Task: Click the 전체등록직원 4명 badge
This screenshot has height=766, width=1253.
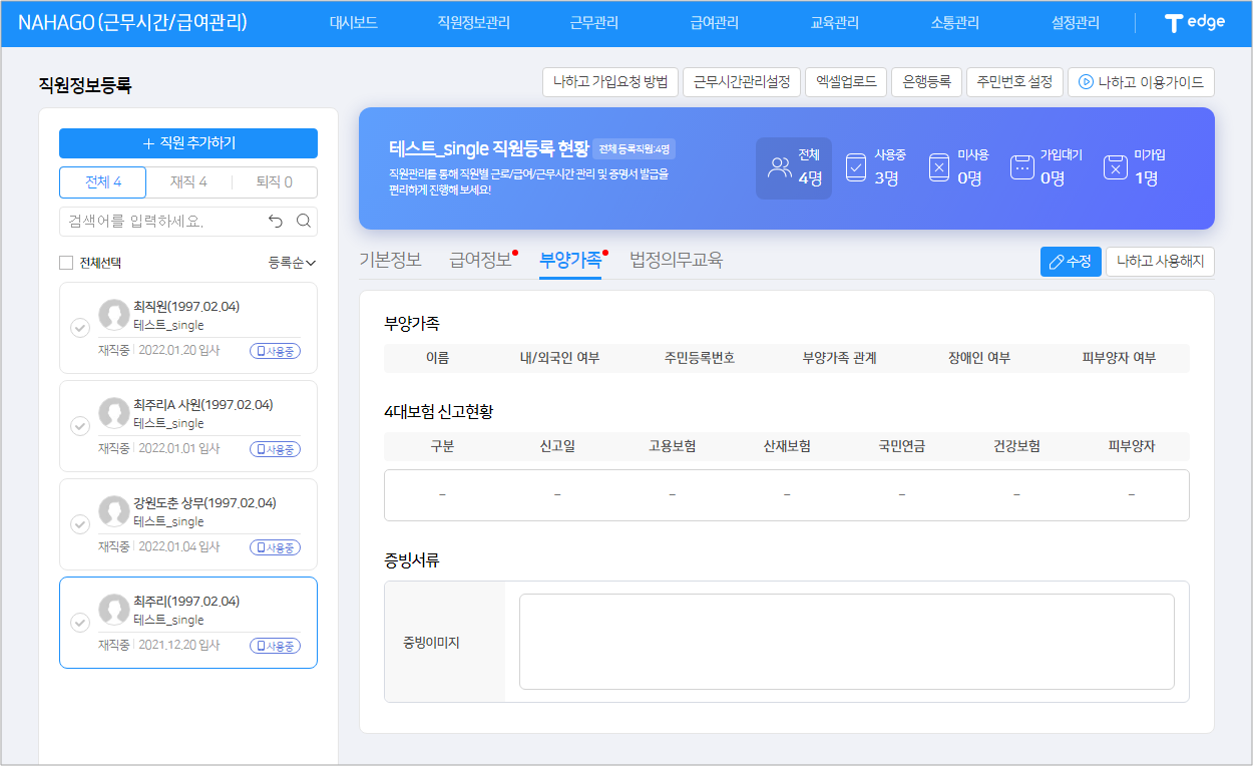Action: coord(634,149)
